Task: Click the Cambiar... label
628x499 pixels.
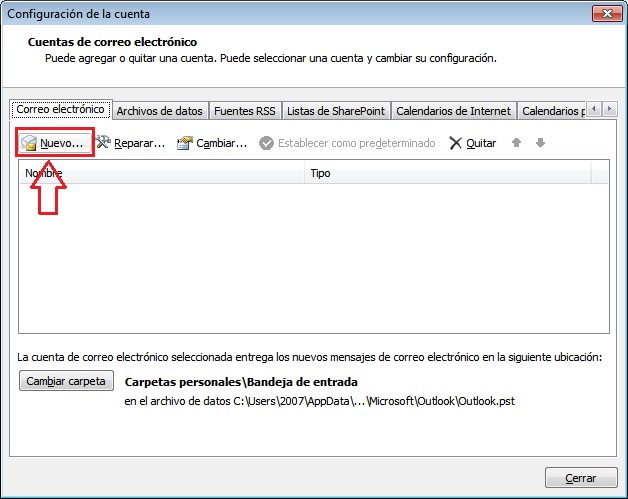Action: (221, 143)
